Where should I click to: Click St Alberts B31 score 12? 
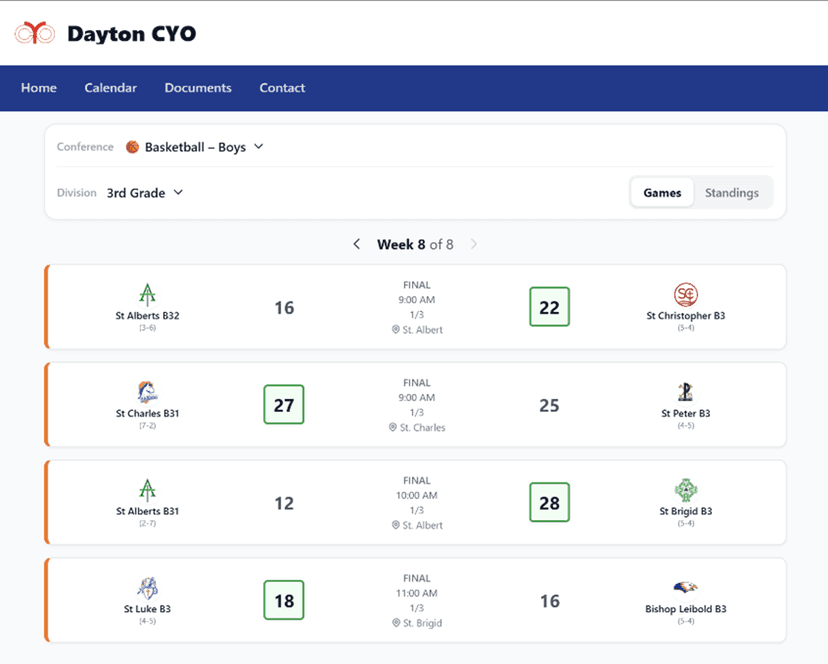(x=284, y=503)
